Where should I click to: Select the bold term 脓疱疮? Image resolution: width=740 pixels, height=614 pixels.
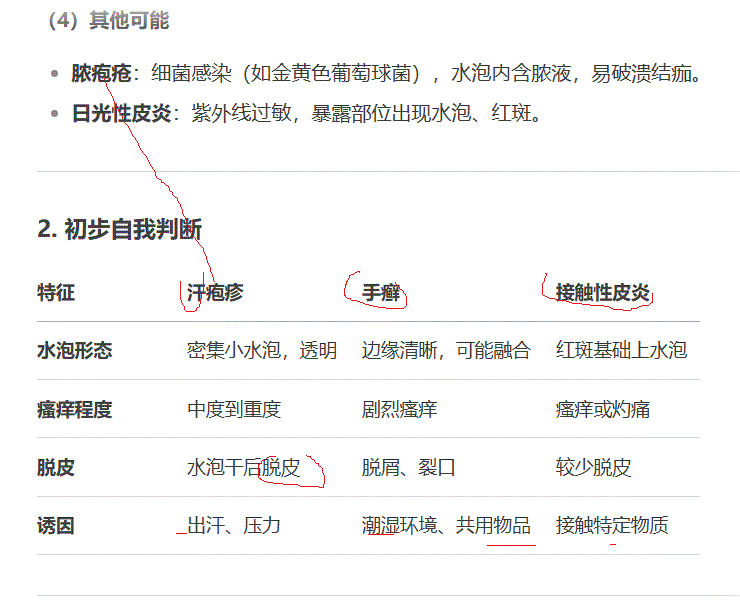click(100, 74)
